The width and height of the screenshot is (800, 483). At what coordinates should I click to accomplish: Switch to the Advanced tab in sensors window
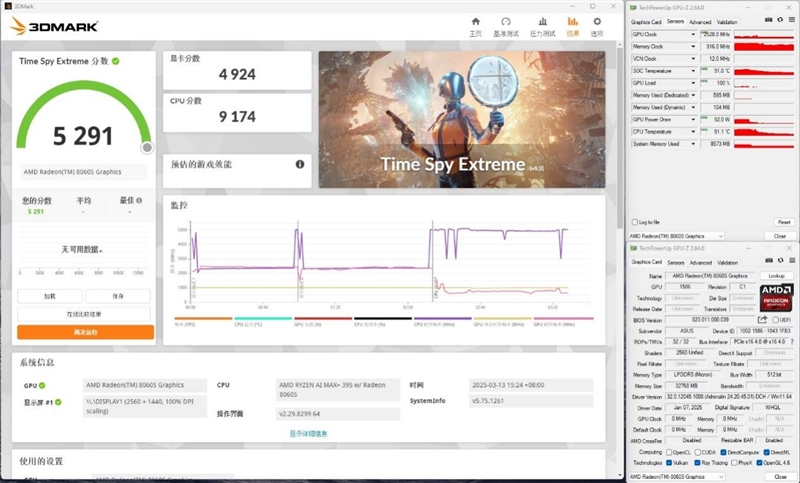tap(699, 21)
